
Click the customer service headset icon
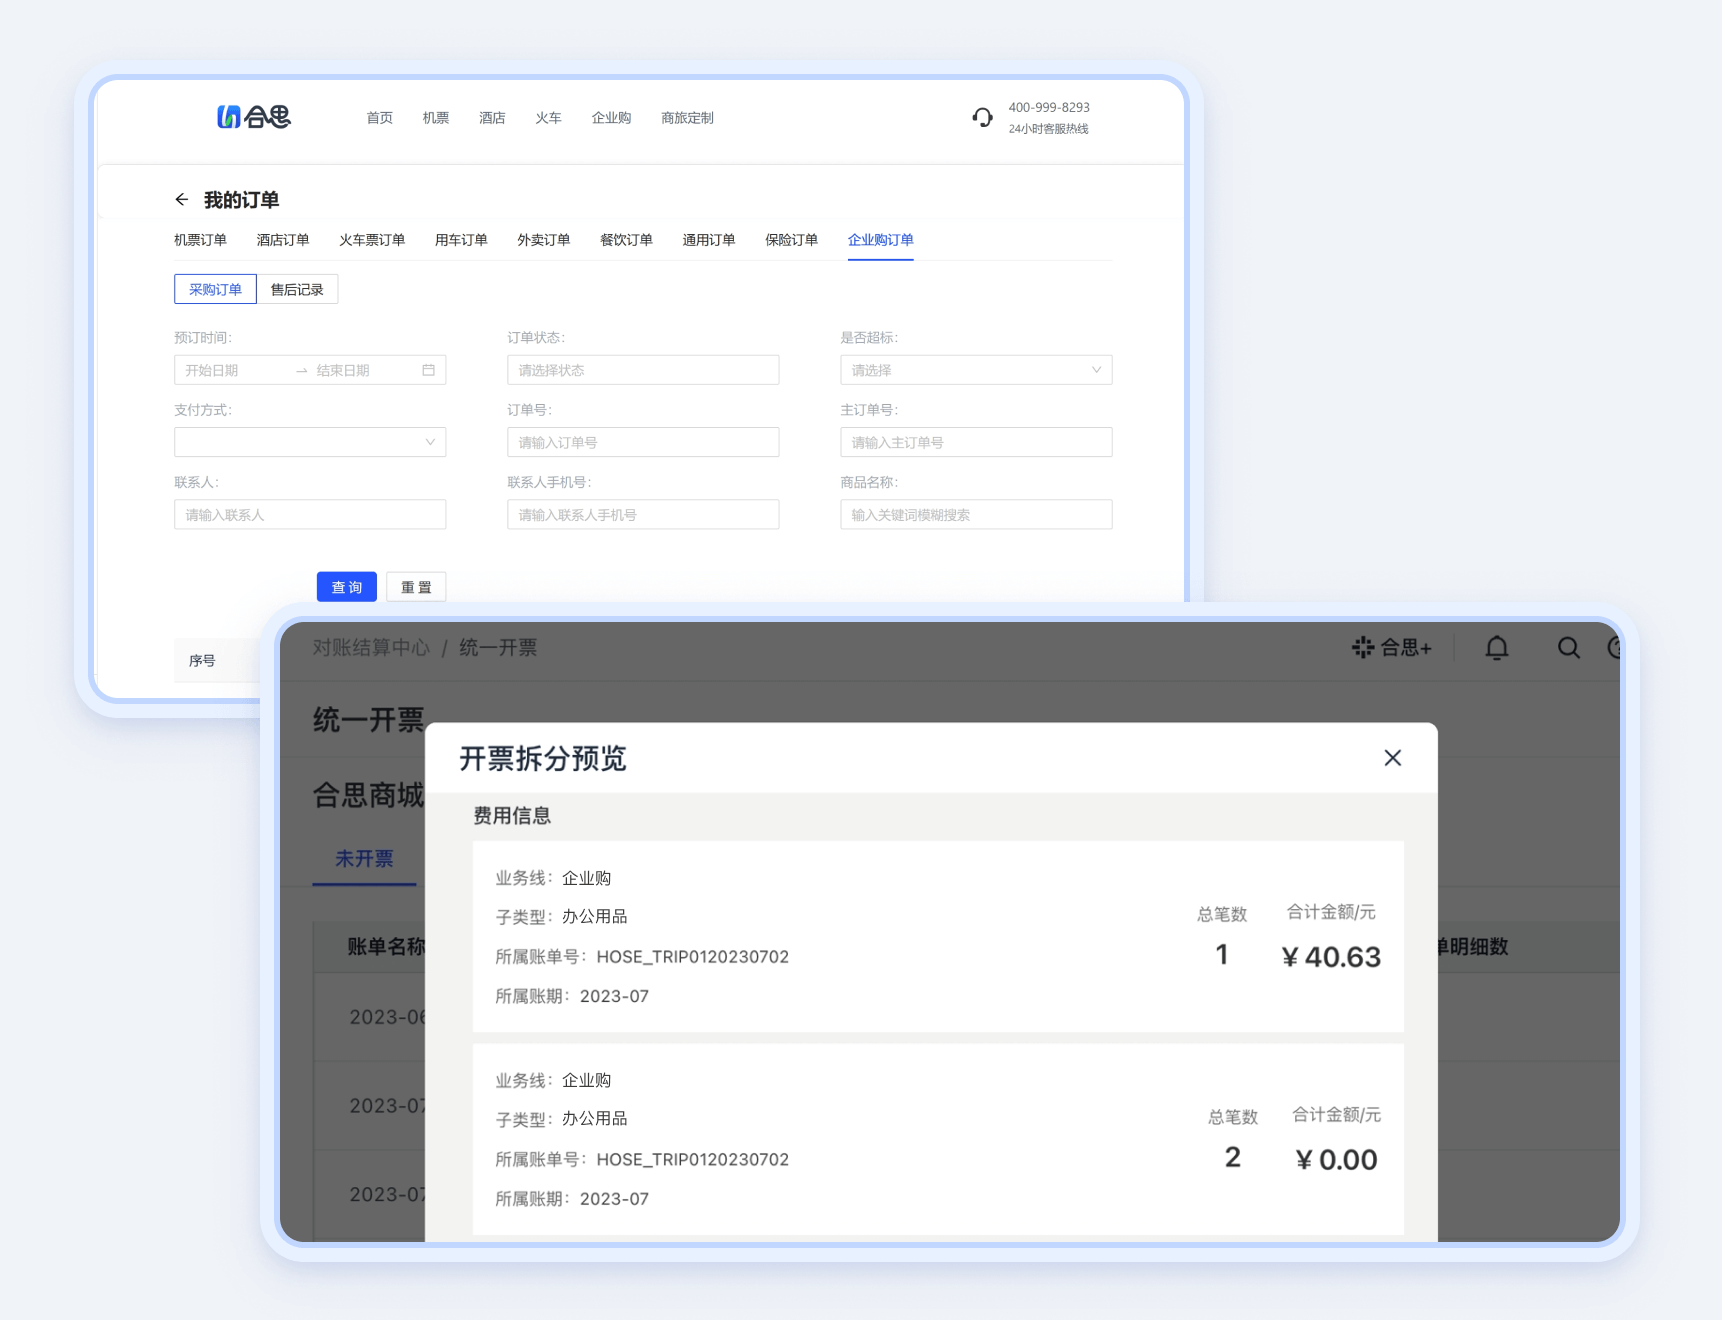(x=982, y=118)
